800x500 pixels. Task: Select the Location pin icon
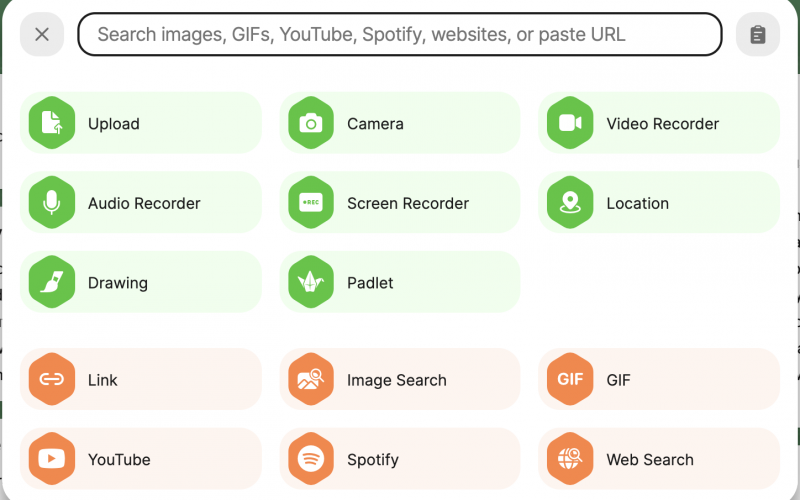[x=570, y=203]
